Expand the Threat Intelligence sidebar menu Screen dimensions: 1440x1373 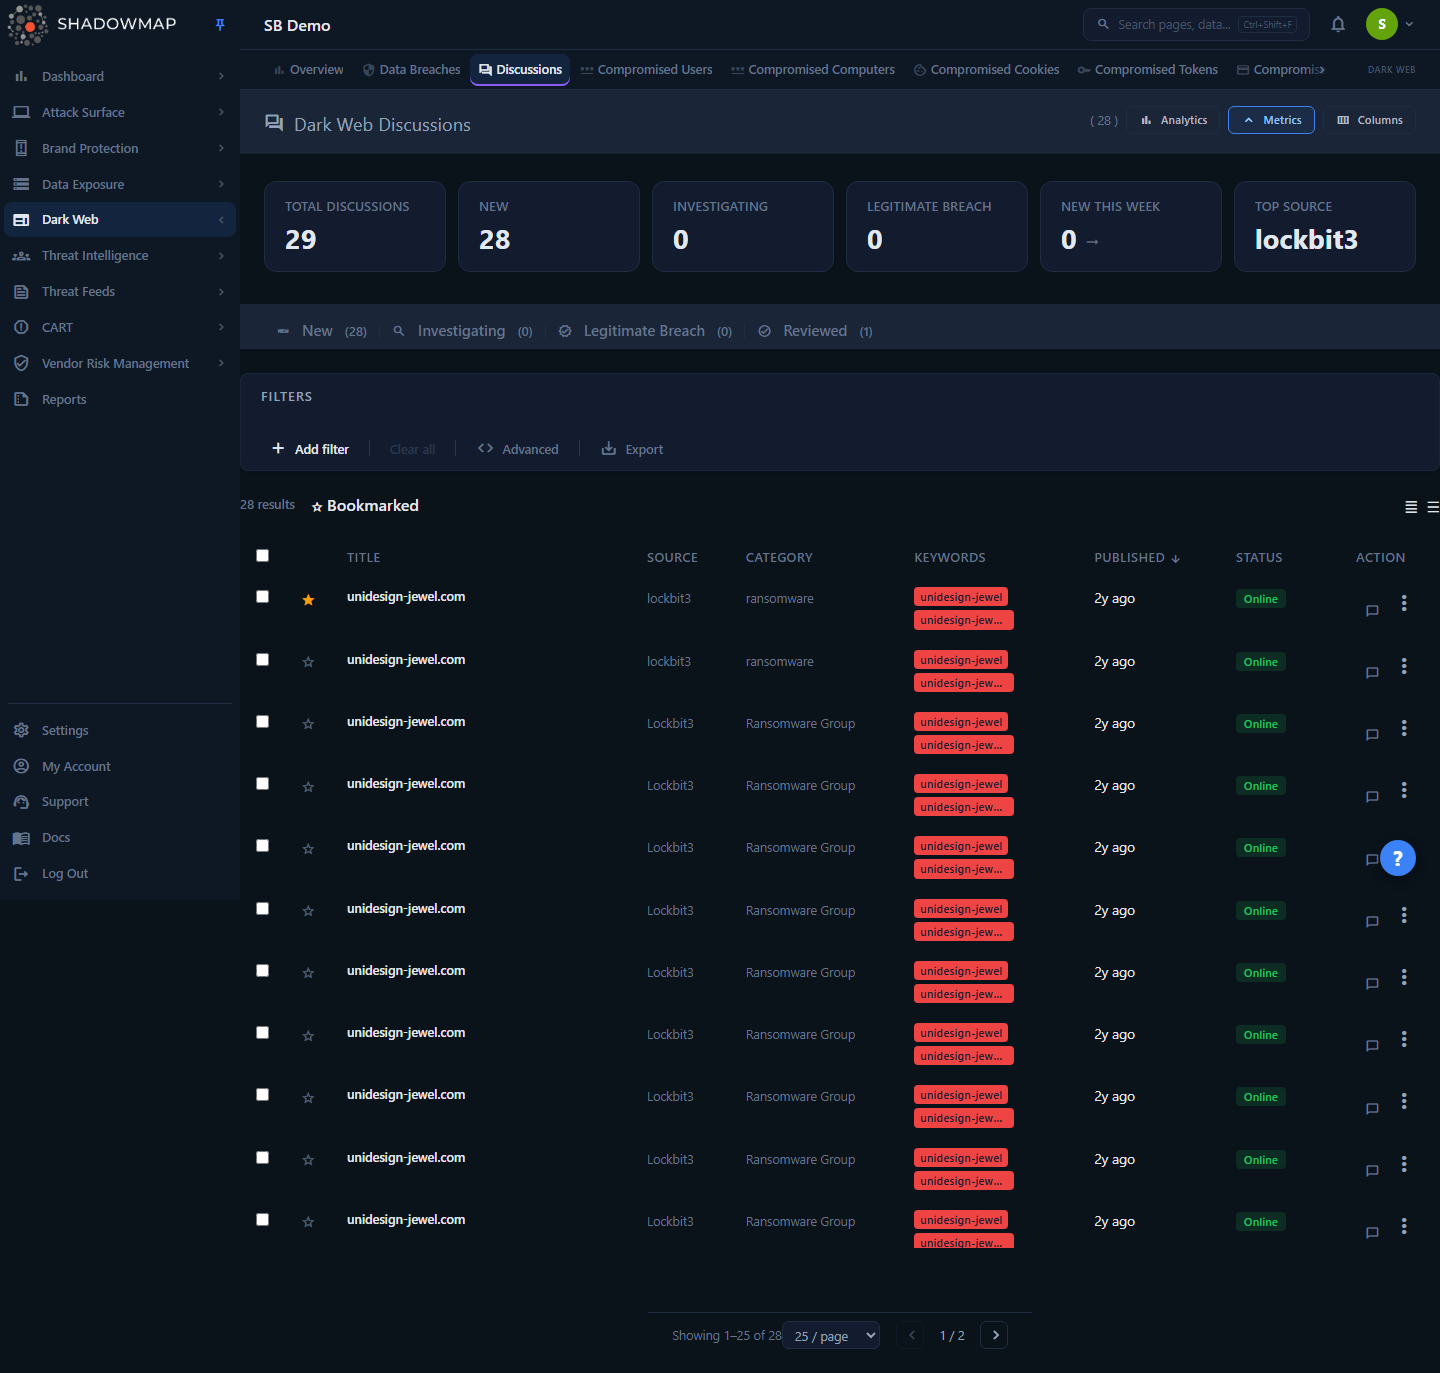[x=120, y=256]
